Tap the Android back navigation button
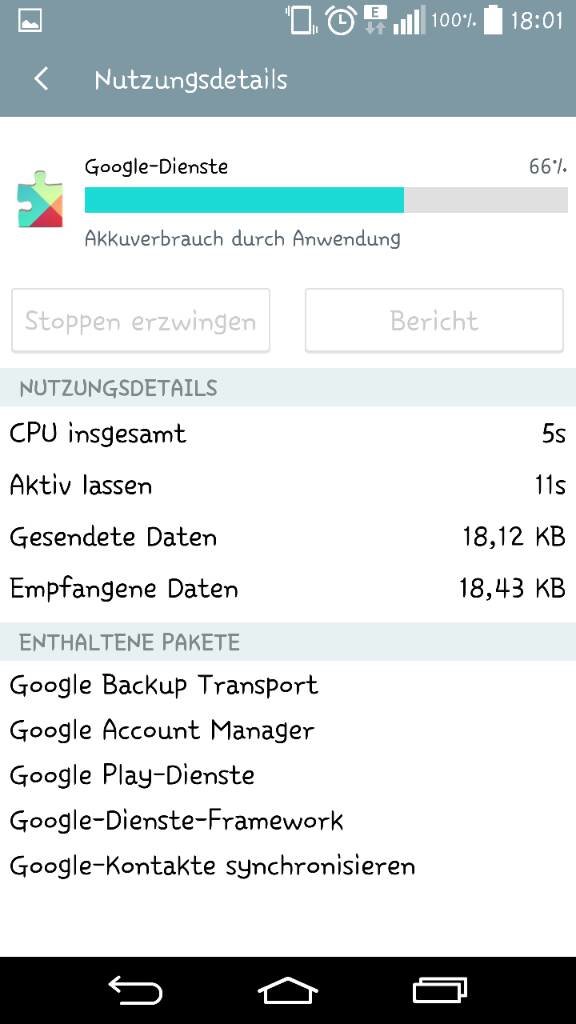 [135, 990]
